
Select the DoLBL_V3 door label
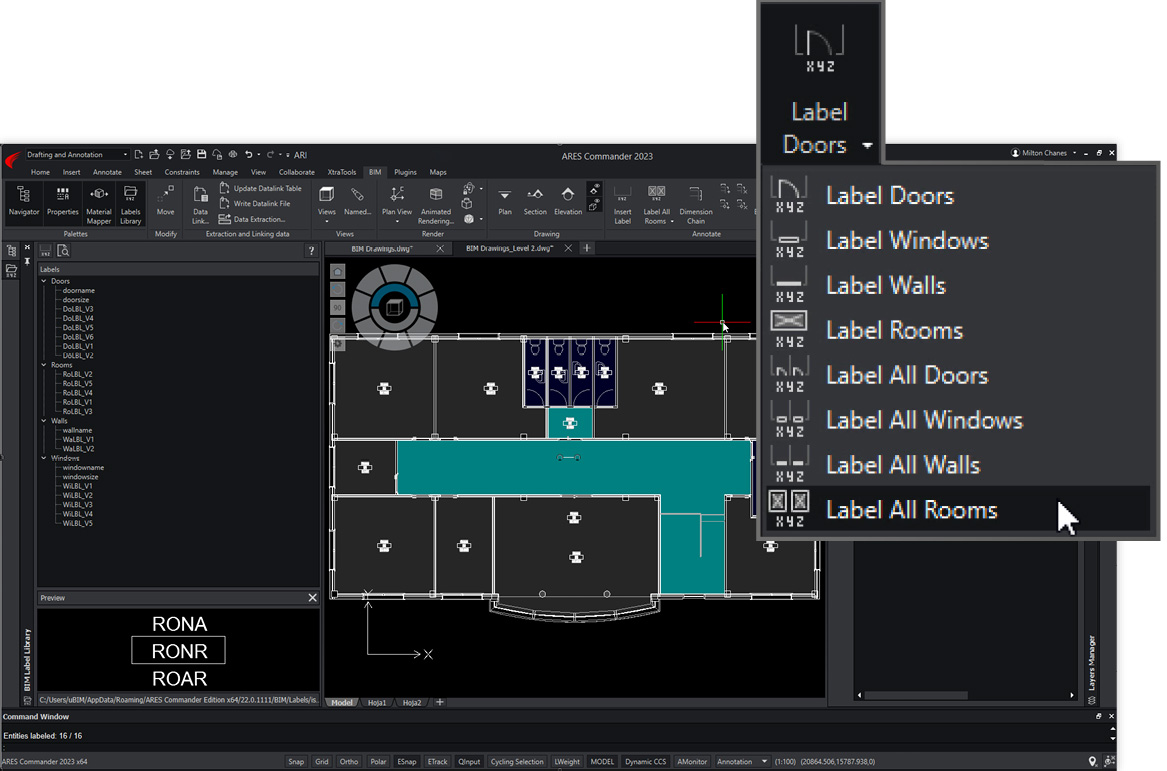click(x=78, y=309)
